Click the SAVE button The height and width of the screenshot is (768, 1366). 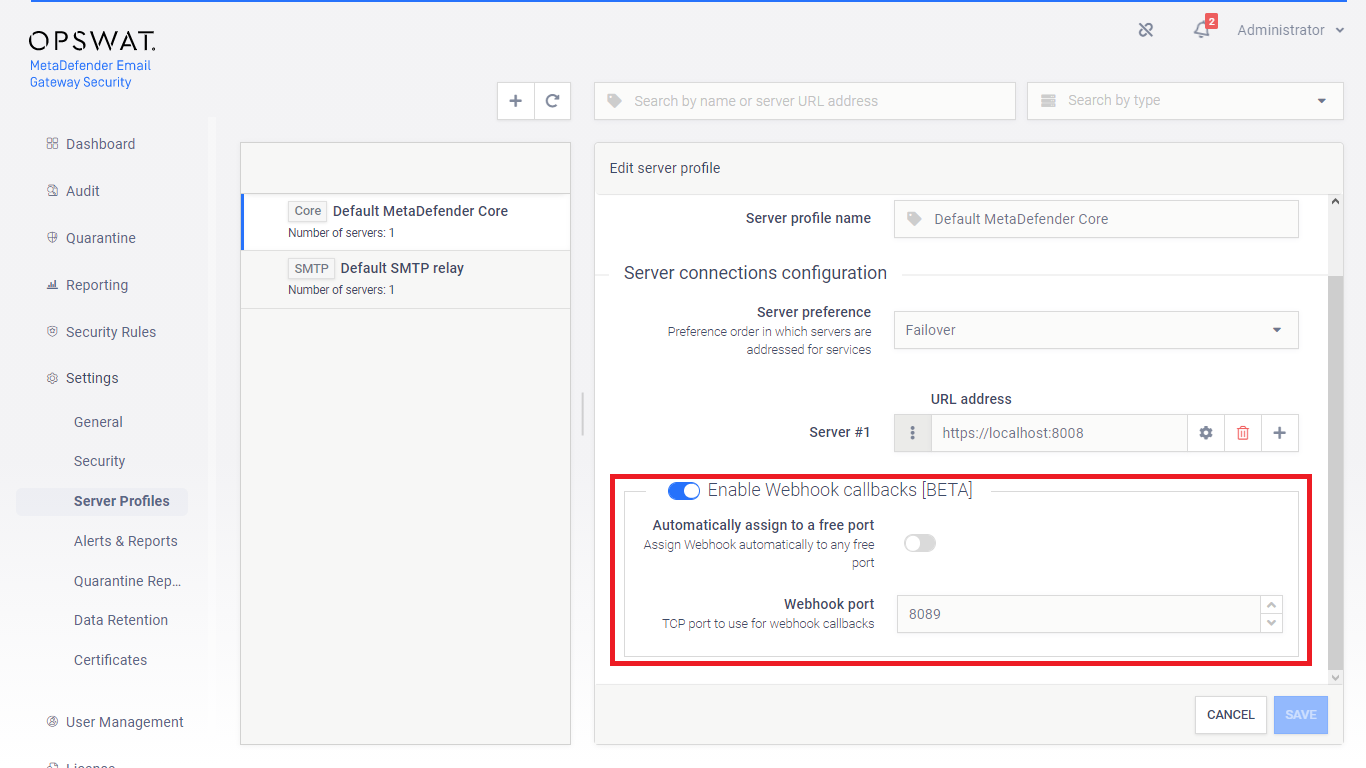coord(1301,715)
